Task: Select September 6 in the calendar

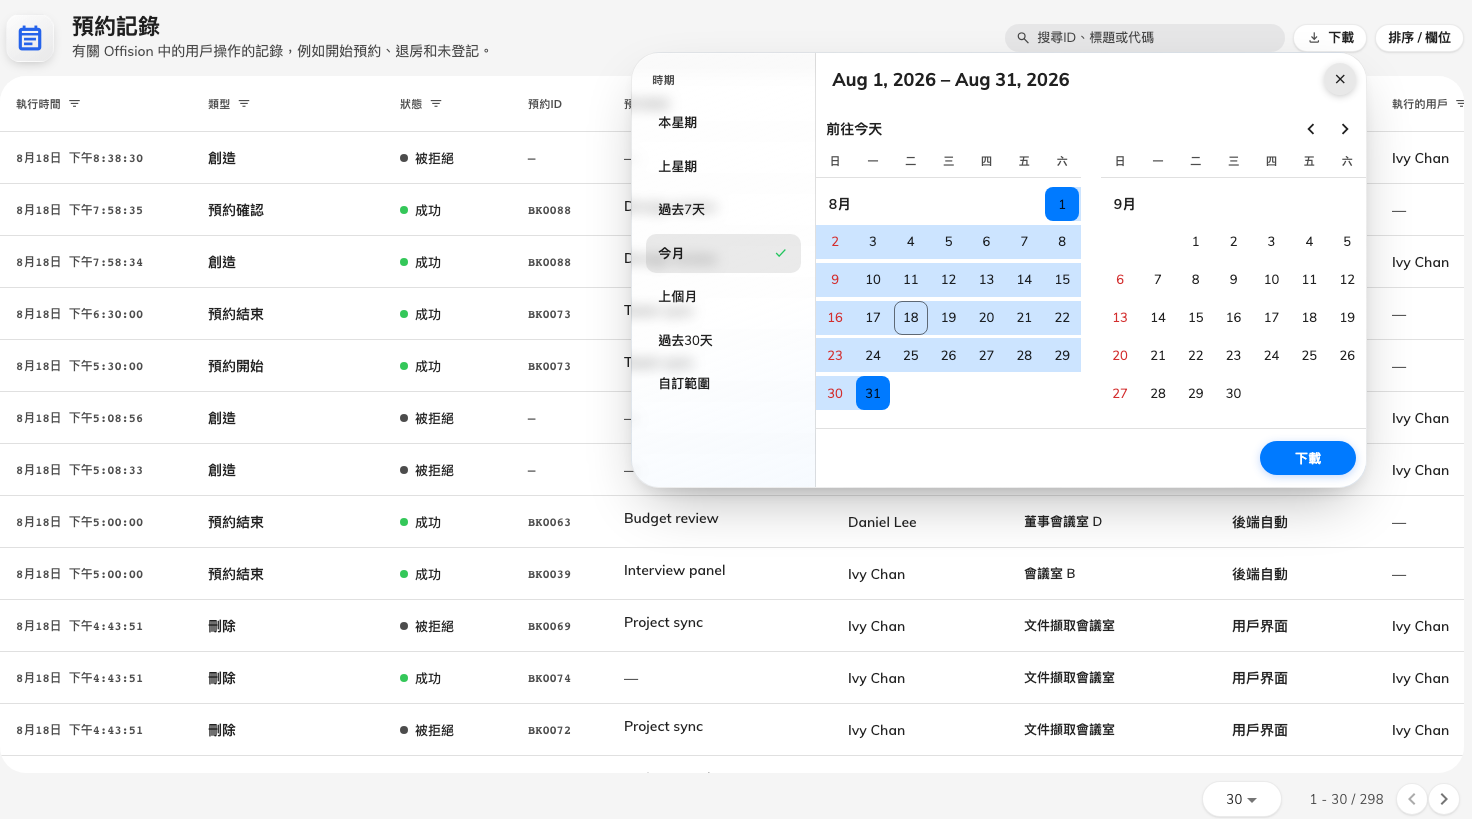Action: click(x=1120, y=280)
